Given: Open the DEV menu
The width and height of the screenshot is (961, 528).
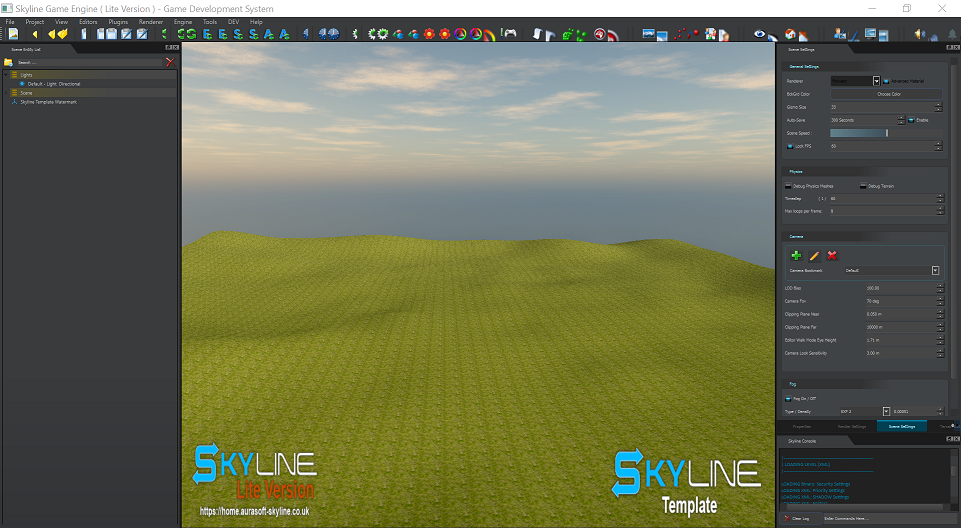Looking at the screenshot, I should point(234,22).
